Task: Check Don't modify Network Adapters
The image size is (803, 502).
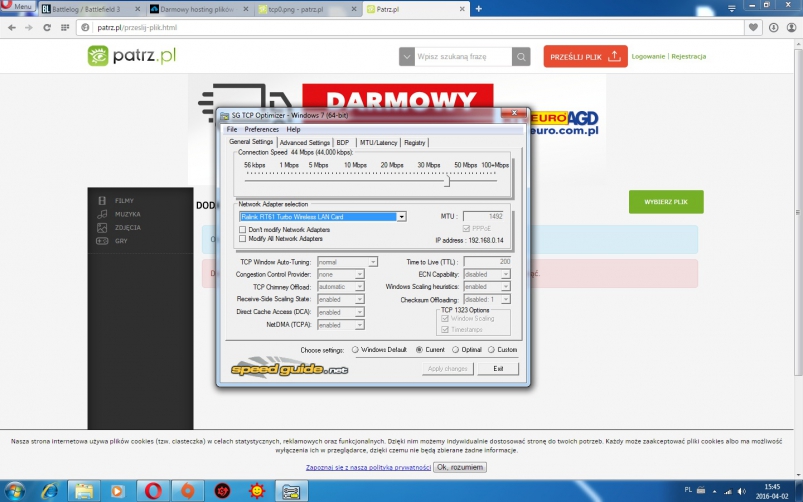Action: coord(242,230)
